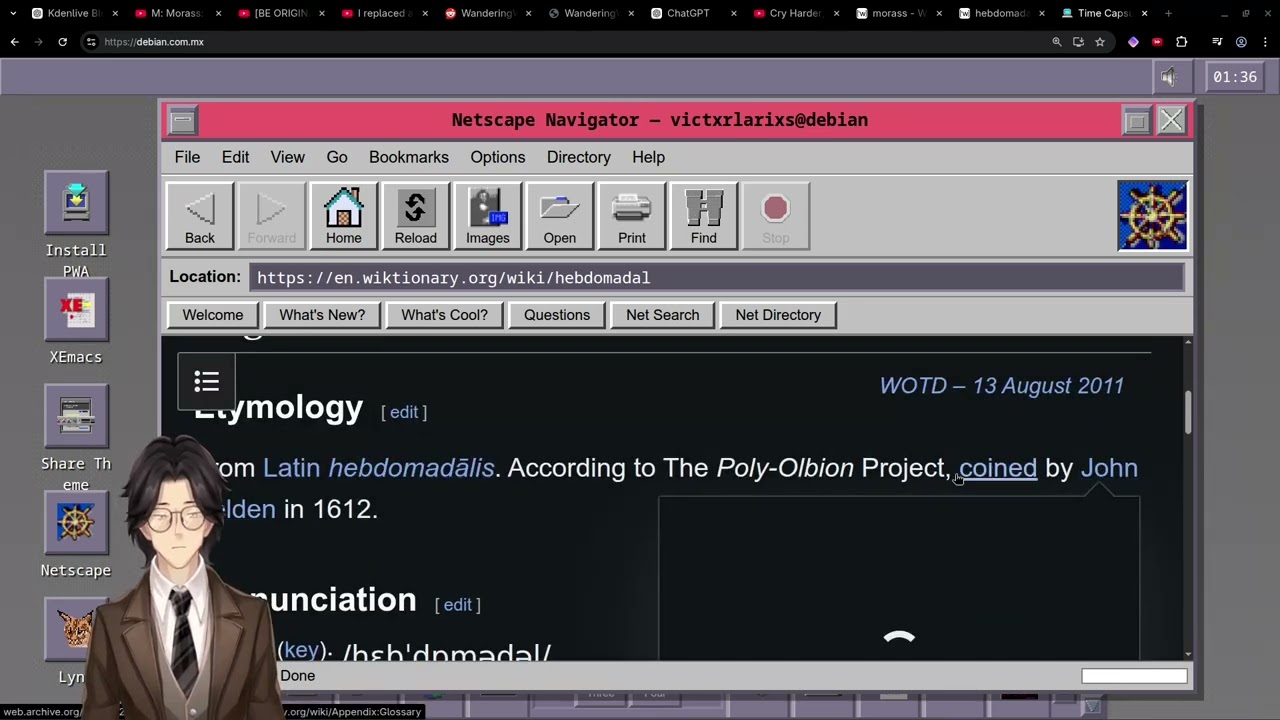The width and height of the screenshot is (1280, 720).
Task: Click the Stop sign toolbar button
Action: click(775, 215)
